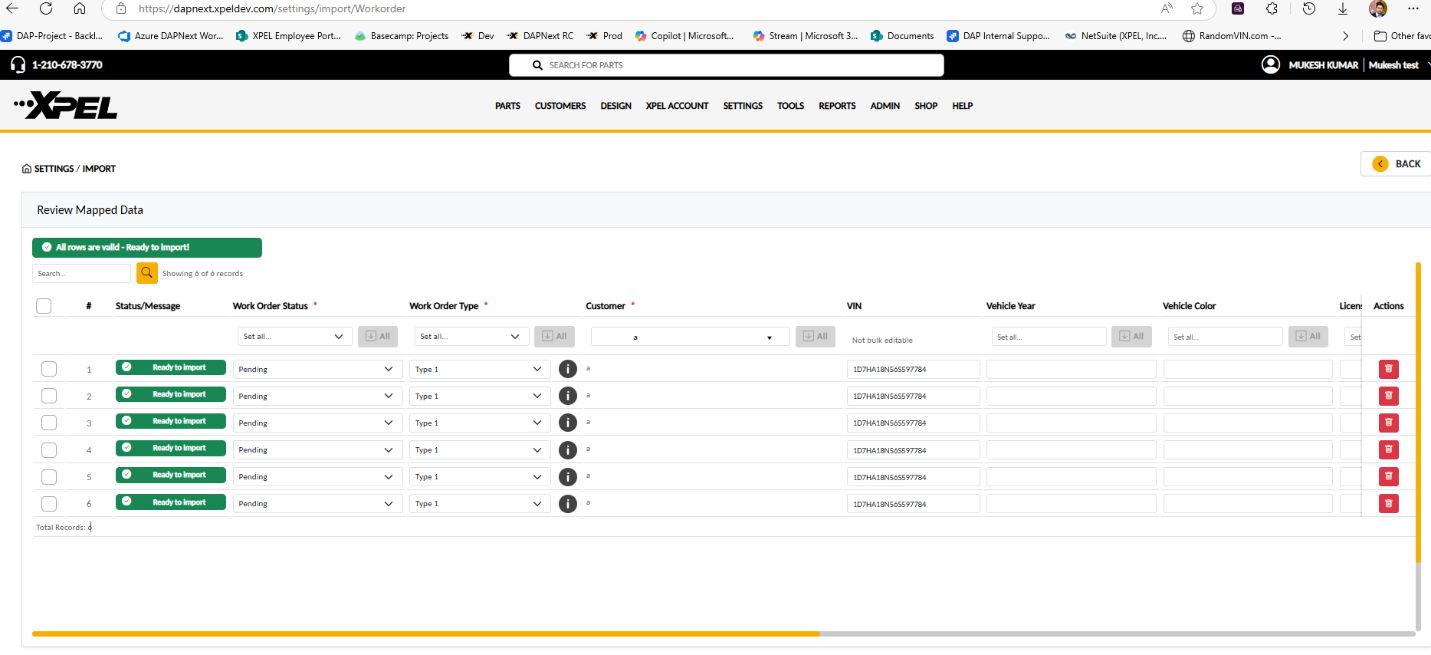Viewport: 1431px width, 655px height.
Task: Check the checkbox for row 2
Action: coord(49,396)
